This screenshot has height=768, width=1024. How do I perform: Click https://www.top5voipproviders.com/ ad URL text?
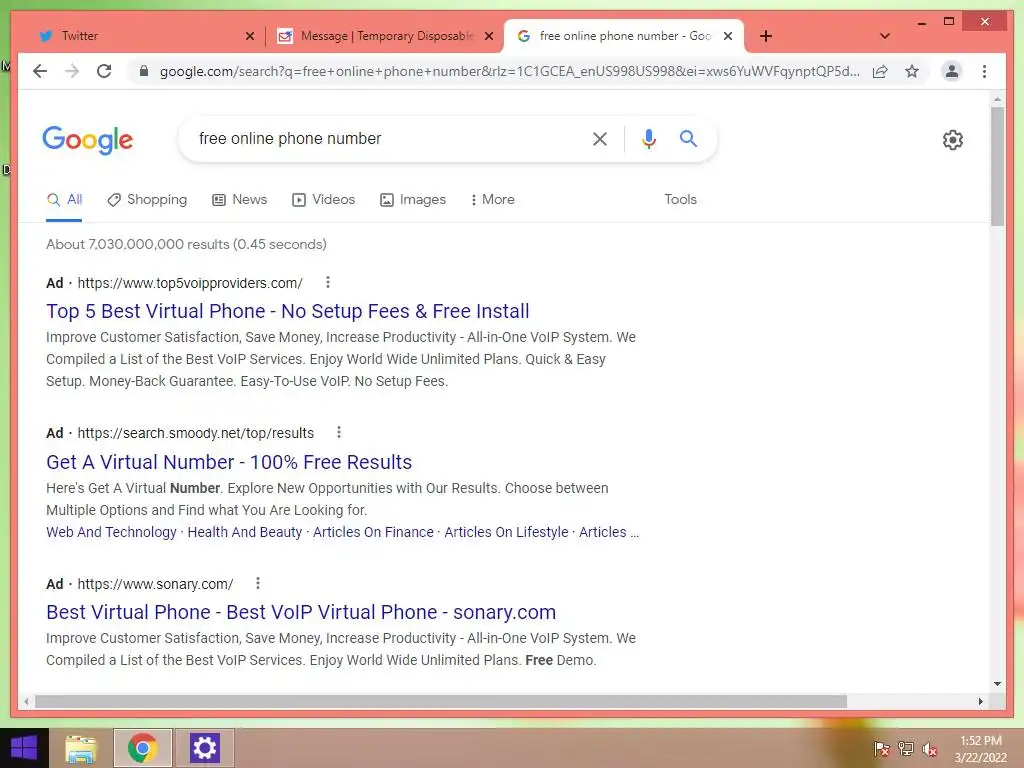click(190, 283)
